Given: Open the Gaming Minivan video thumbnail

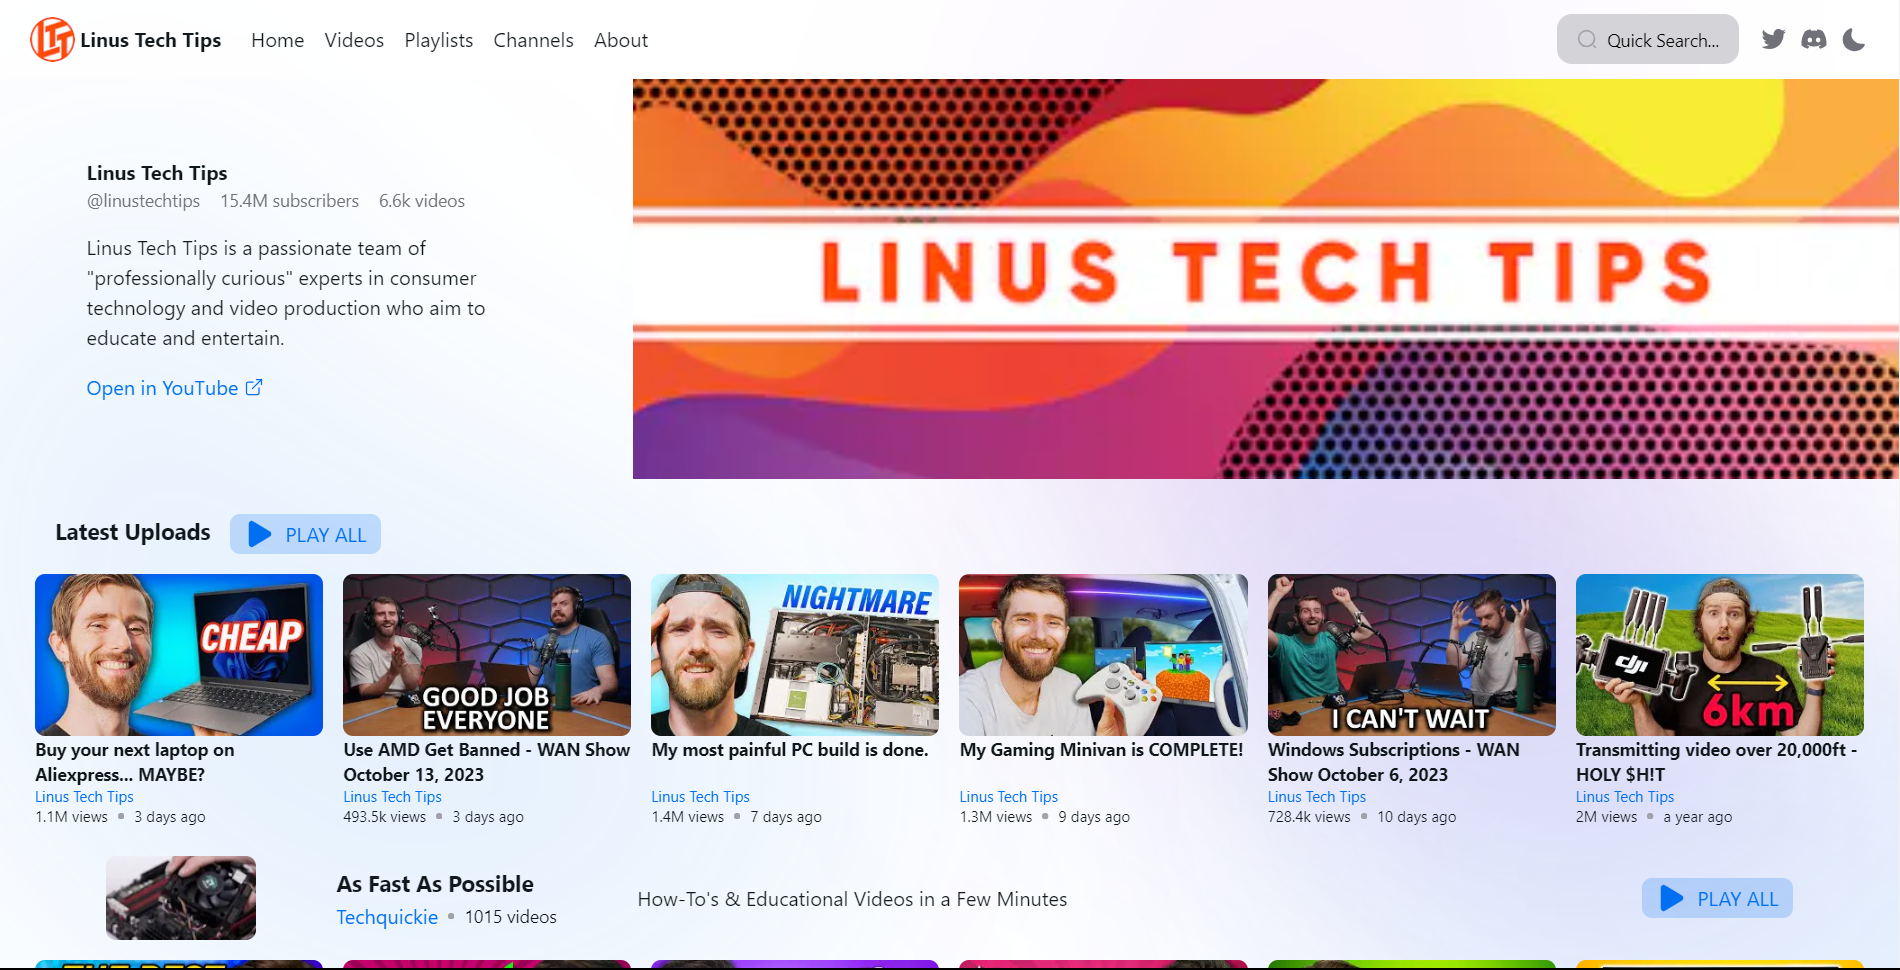Looking at the screenshot, I should 1103,655.
